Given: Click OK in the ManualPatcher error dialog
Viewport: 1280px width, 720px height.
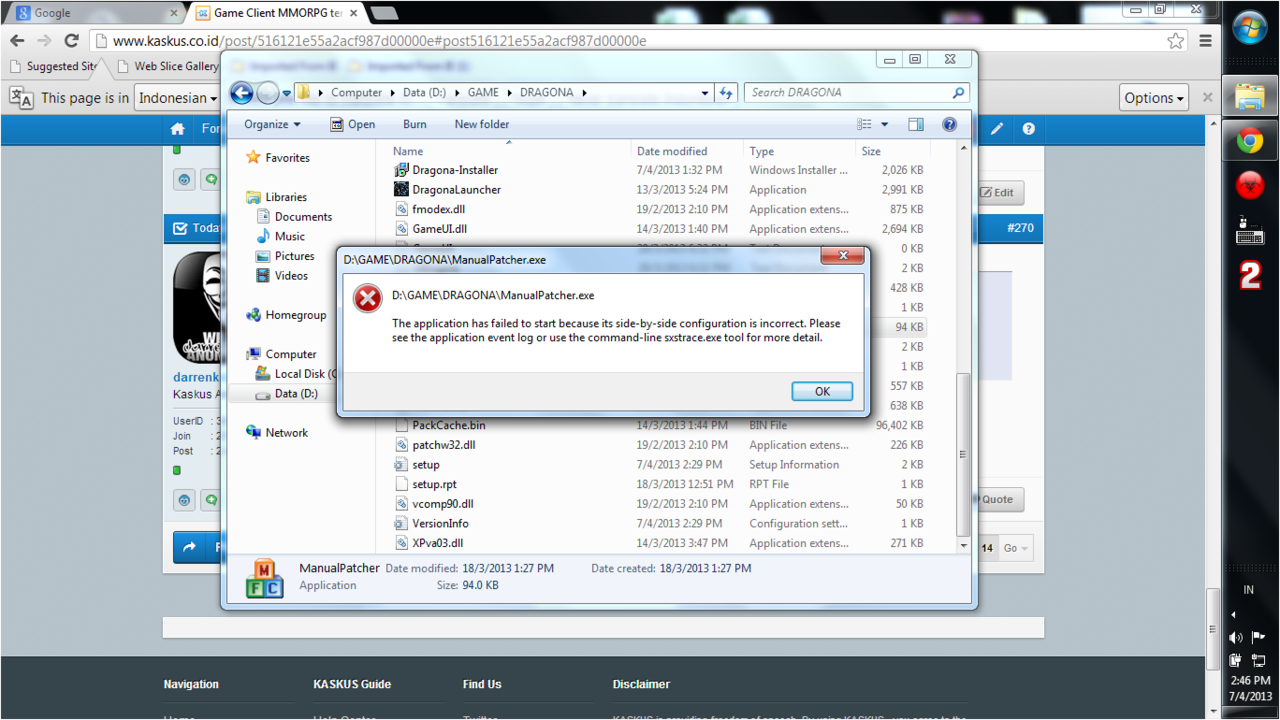Looking at the screenshot, I should 822,391.
